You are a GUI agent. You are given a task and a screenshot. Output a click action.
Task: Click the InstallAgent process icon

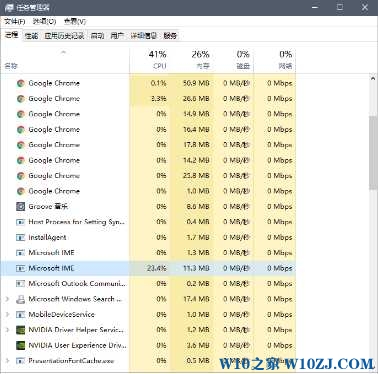21,237
